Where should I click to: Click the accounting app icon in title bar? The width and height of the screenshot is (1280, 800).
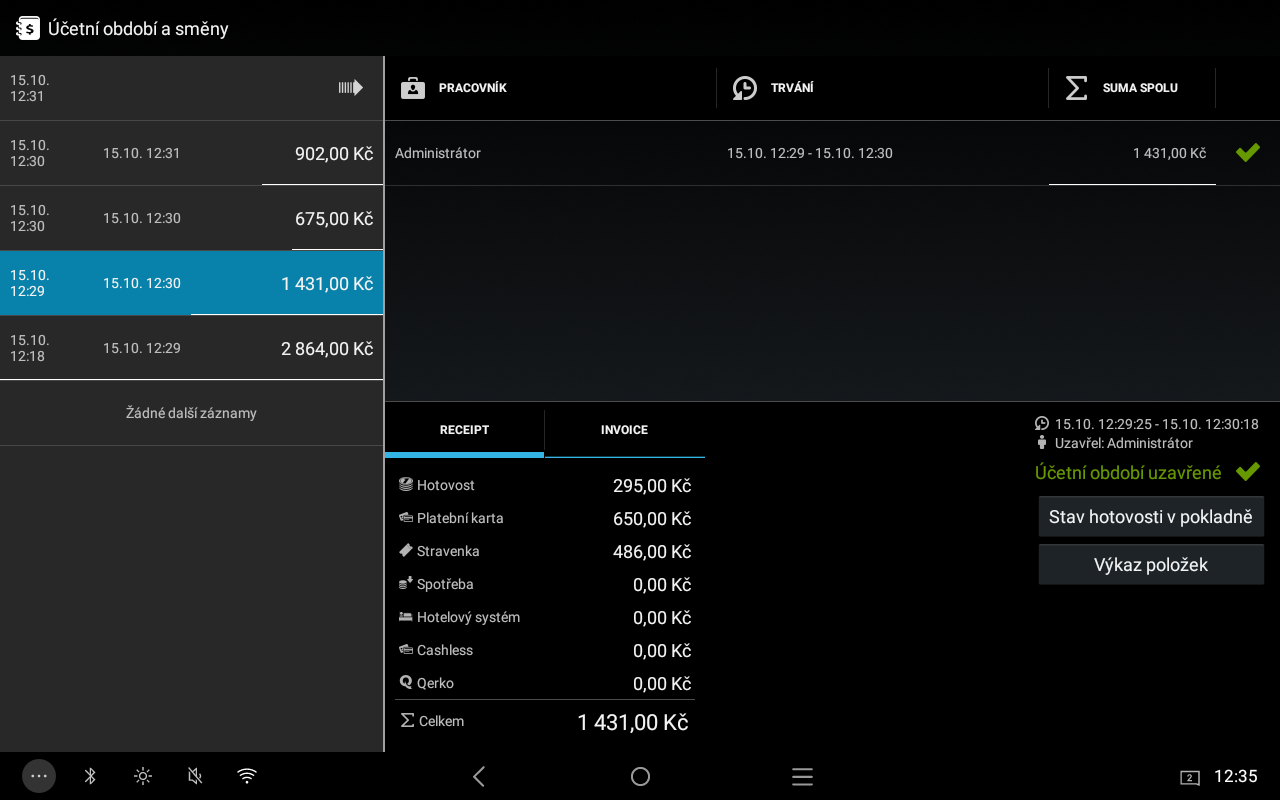[28, 28]
